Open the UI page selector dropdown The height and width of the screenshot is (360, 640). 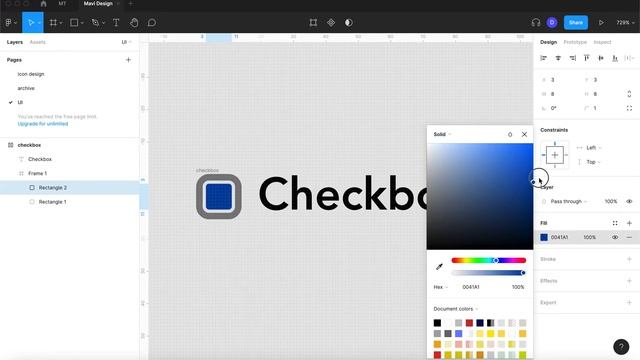point(127,42)
